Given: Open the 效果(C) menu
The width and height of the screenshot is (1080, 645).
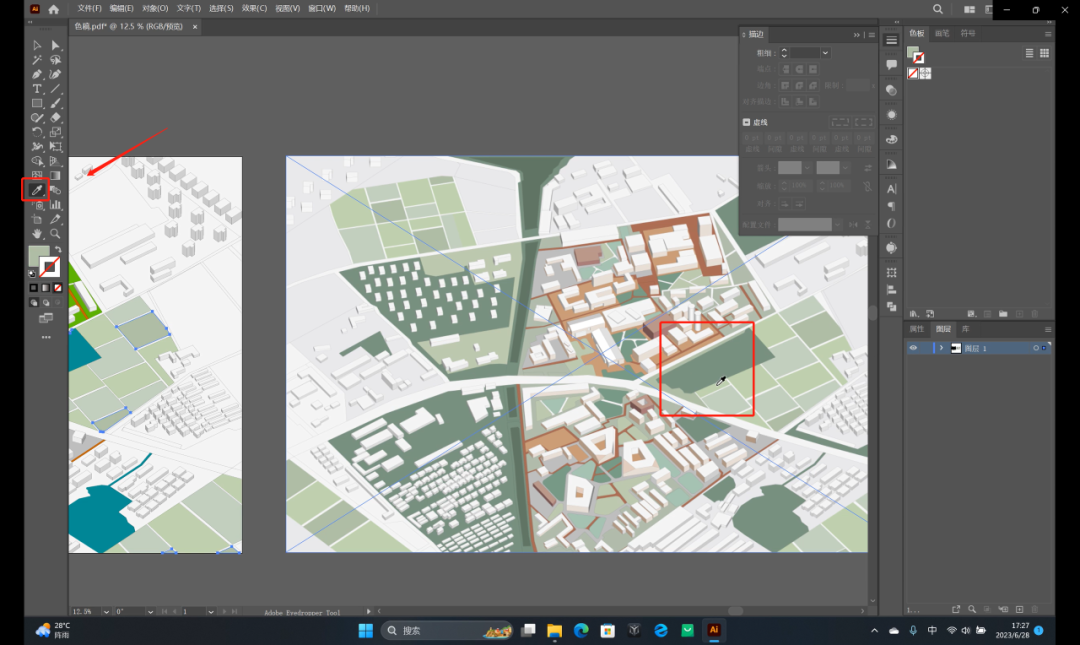Looking at the screenshot, I should 254,8.
